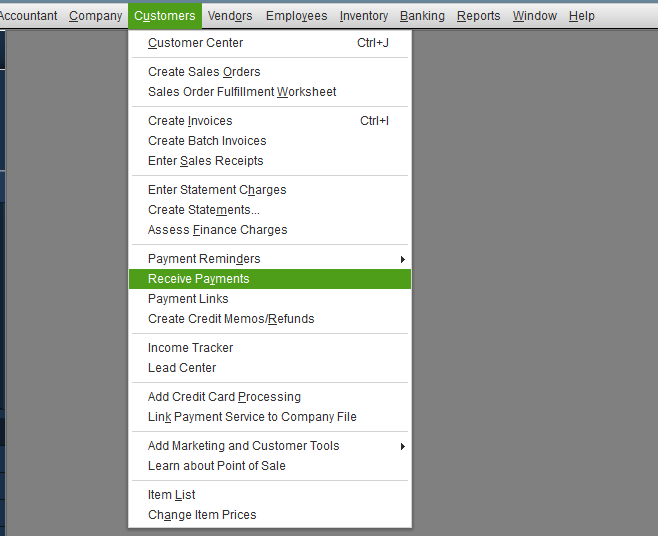
Task: Select Create Credit Memos/Refunds
Action: pos(231,319)
